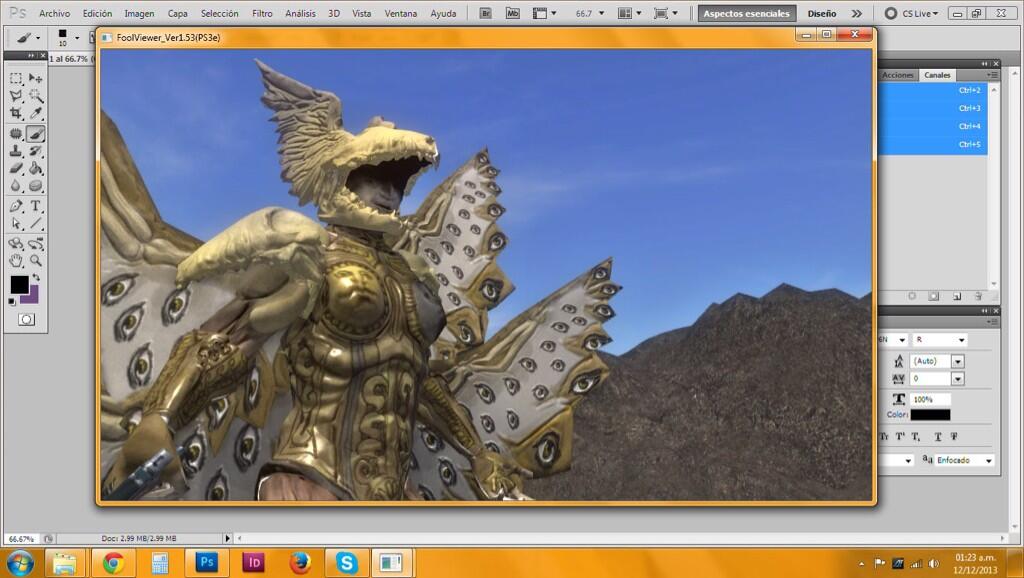Select the Eyedropper tool
The width and height of the screenshot is (1024, 578).
pos(35,114)
